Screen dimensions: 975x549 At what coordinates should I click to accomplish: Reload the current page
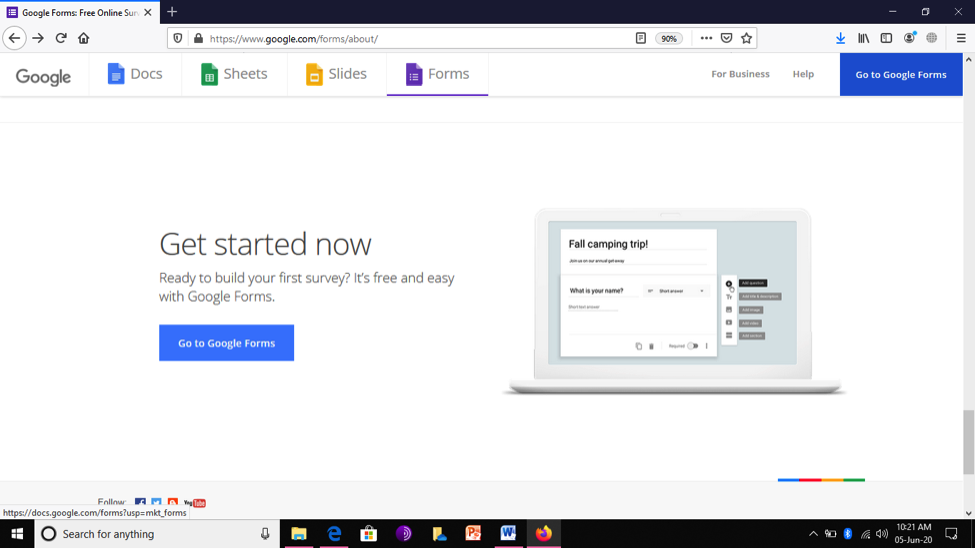coord(61,38)
